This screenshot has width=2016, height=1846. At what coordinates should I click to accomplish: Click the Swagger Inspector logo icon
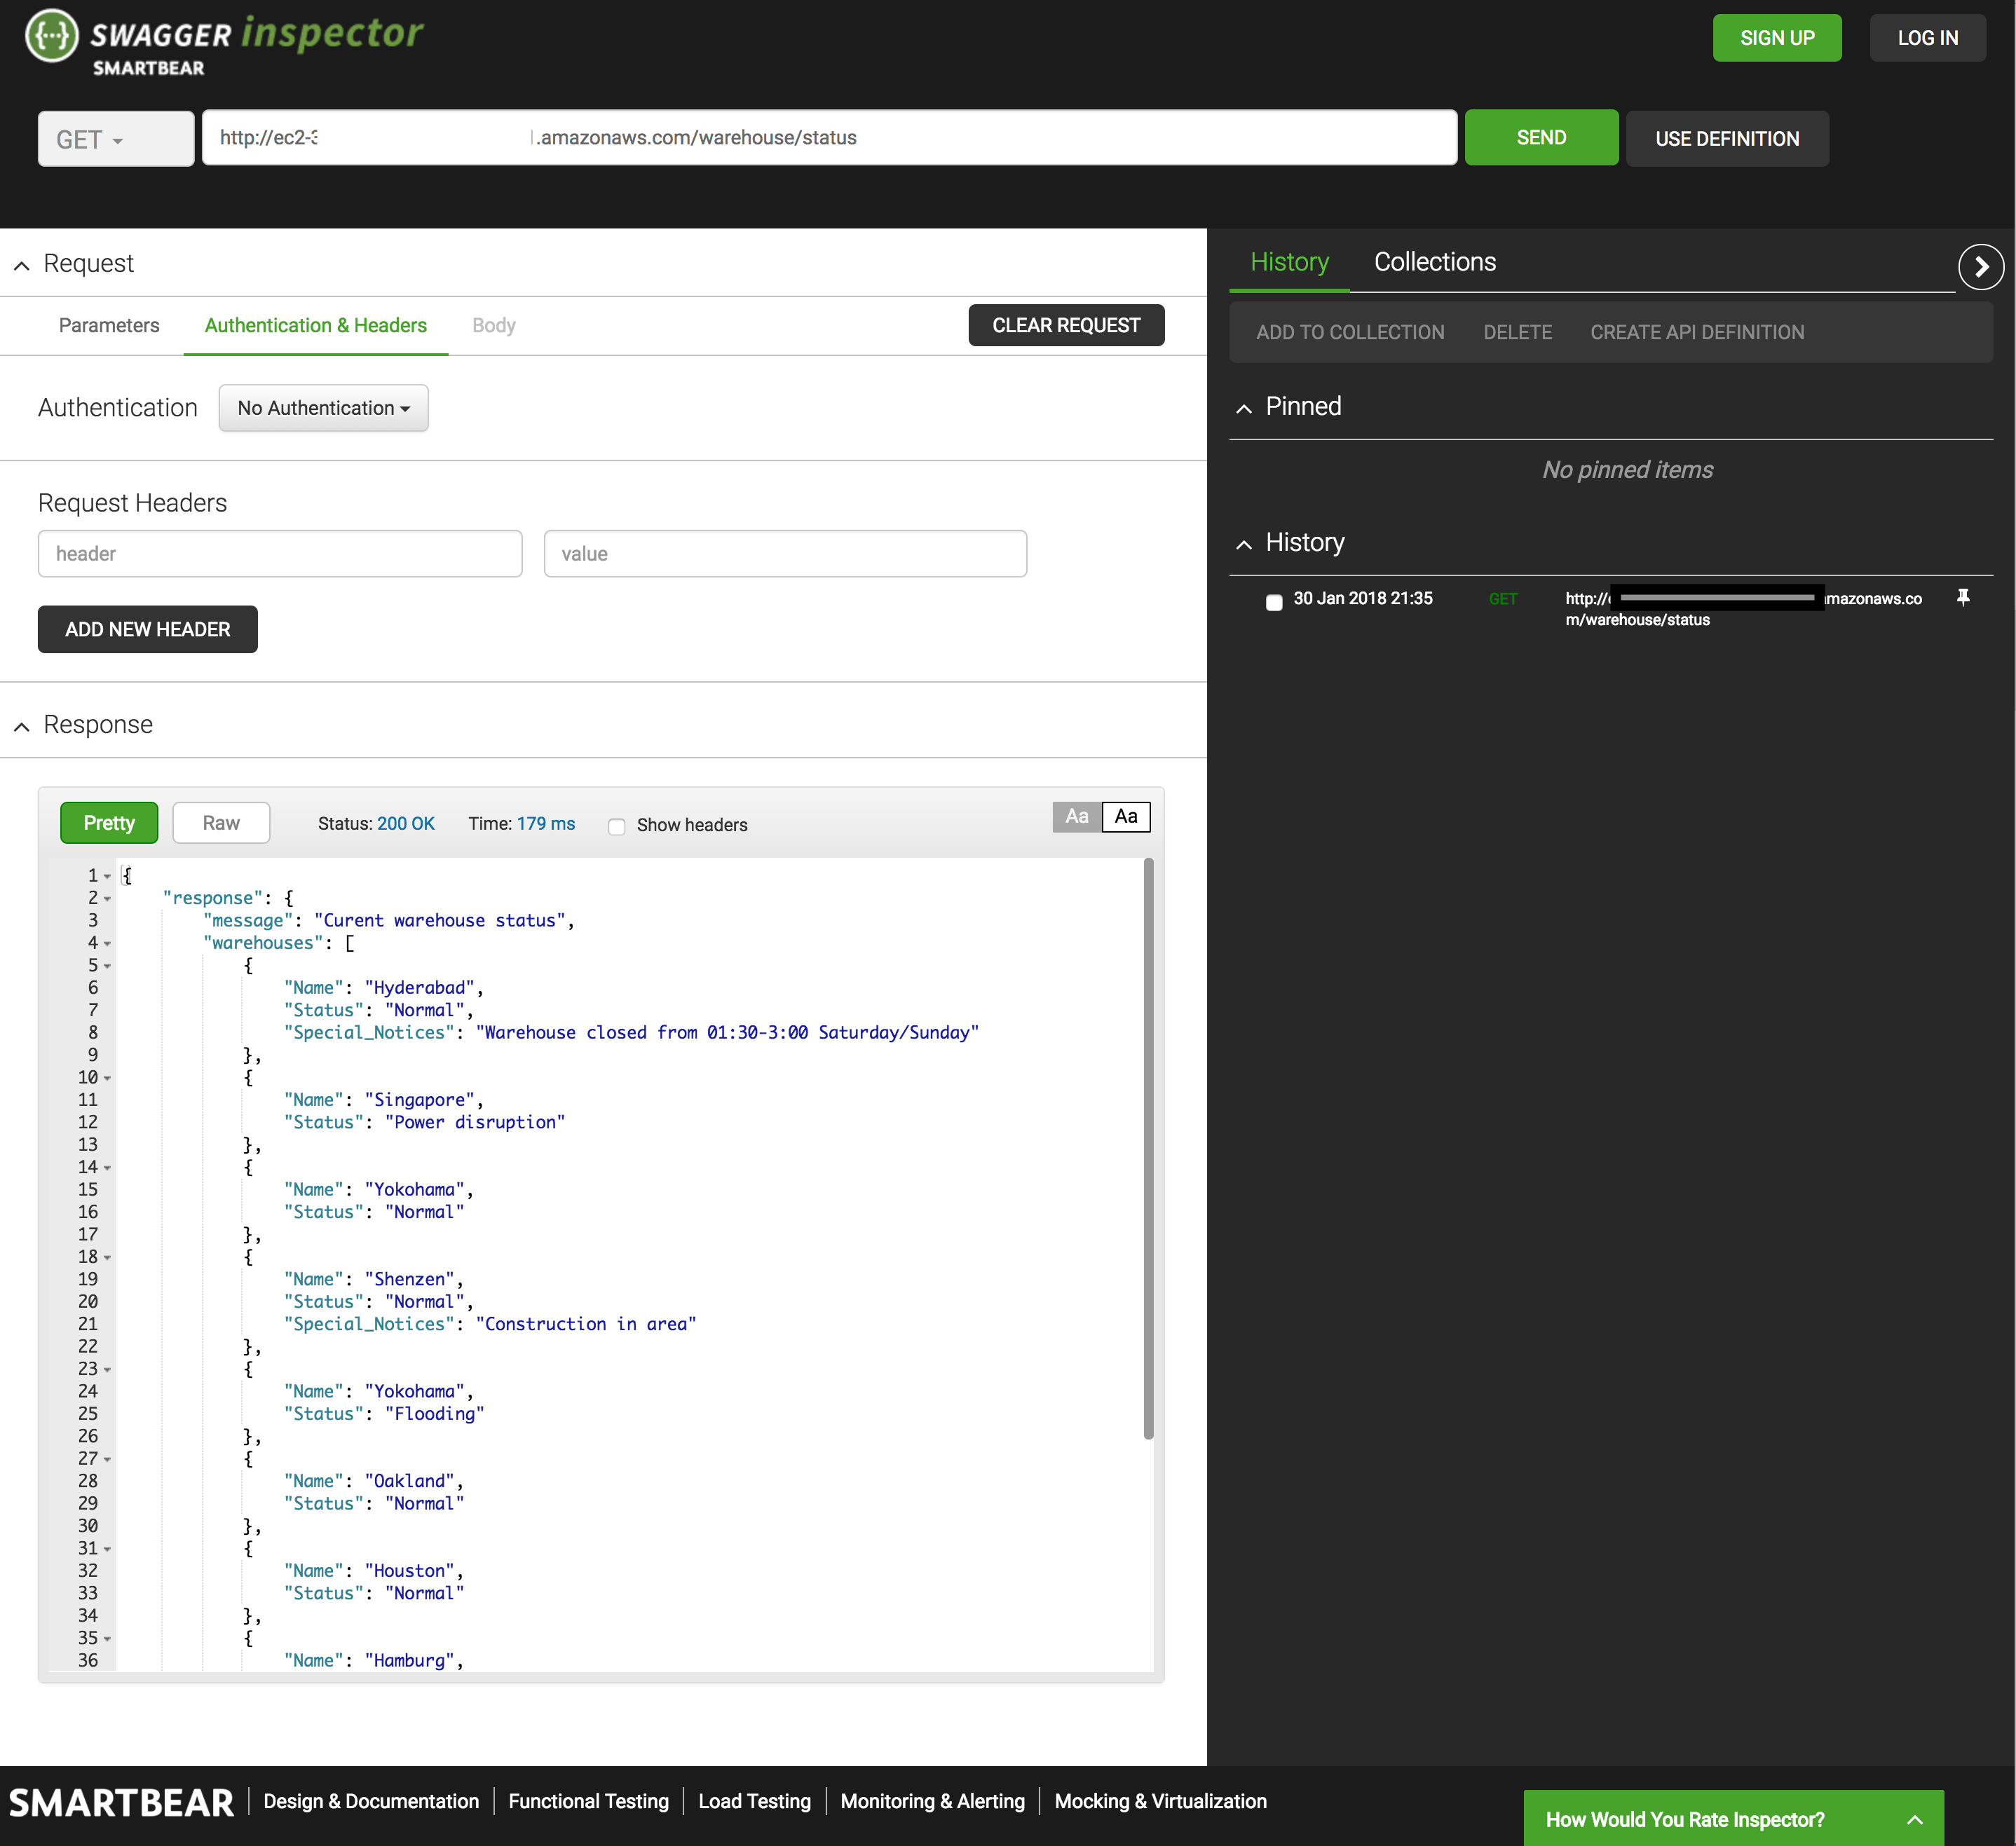click(51, 36)
